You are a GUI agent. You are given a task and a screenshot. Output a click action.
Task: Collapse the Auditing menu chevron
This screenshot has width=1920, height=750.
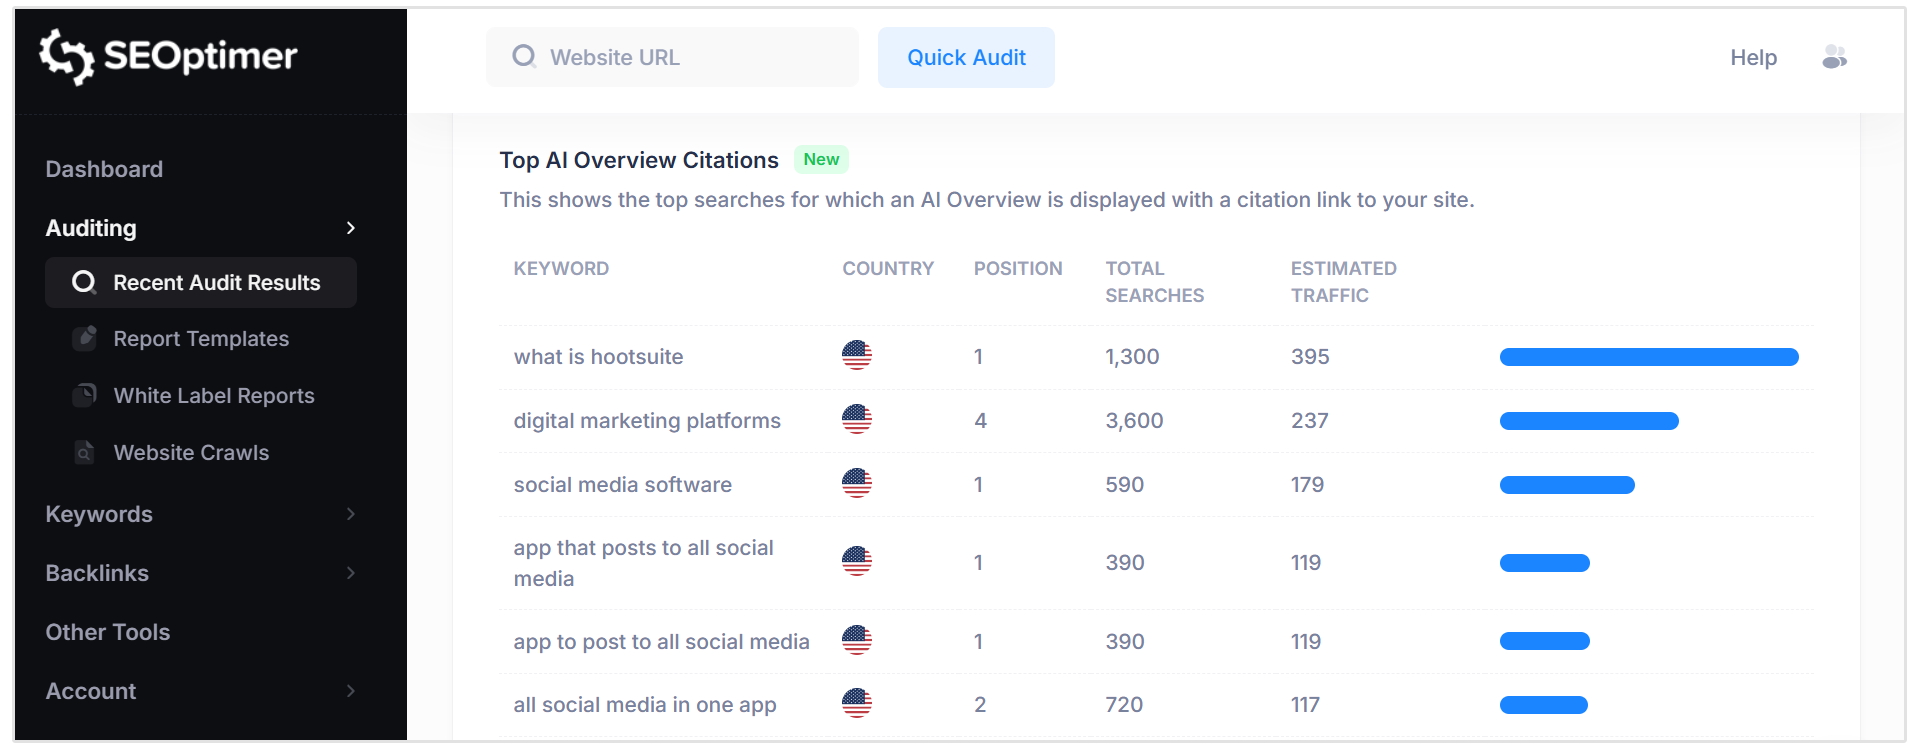tap(350, 228)
